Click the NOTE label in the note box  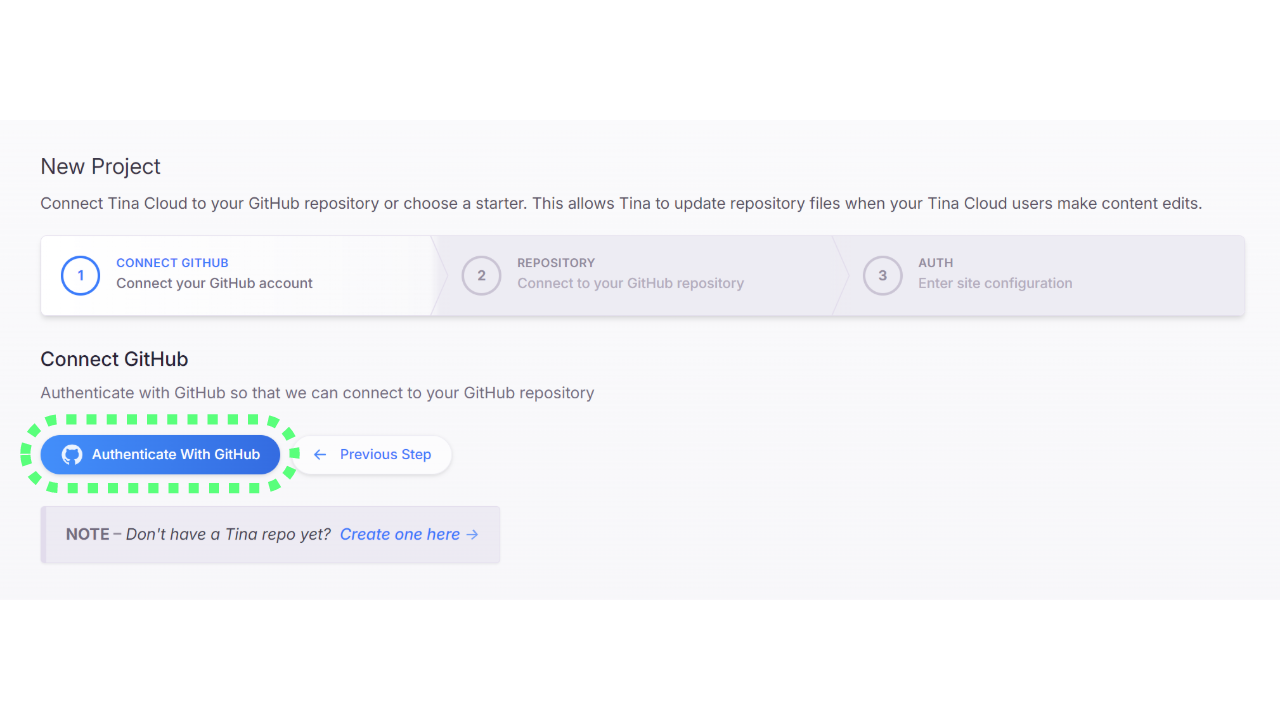(x=88, y=534)
